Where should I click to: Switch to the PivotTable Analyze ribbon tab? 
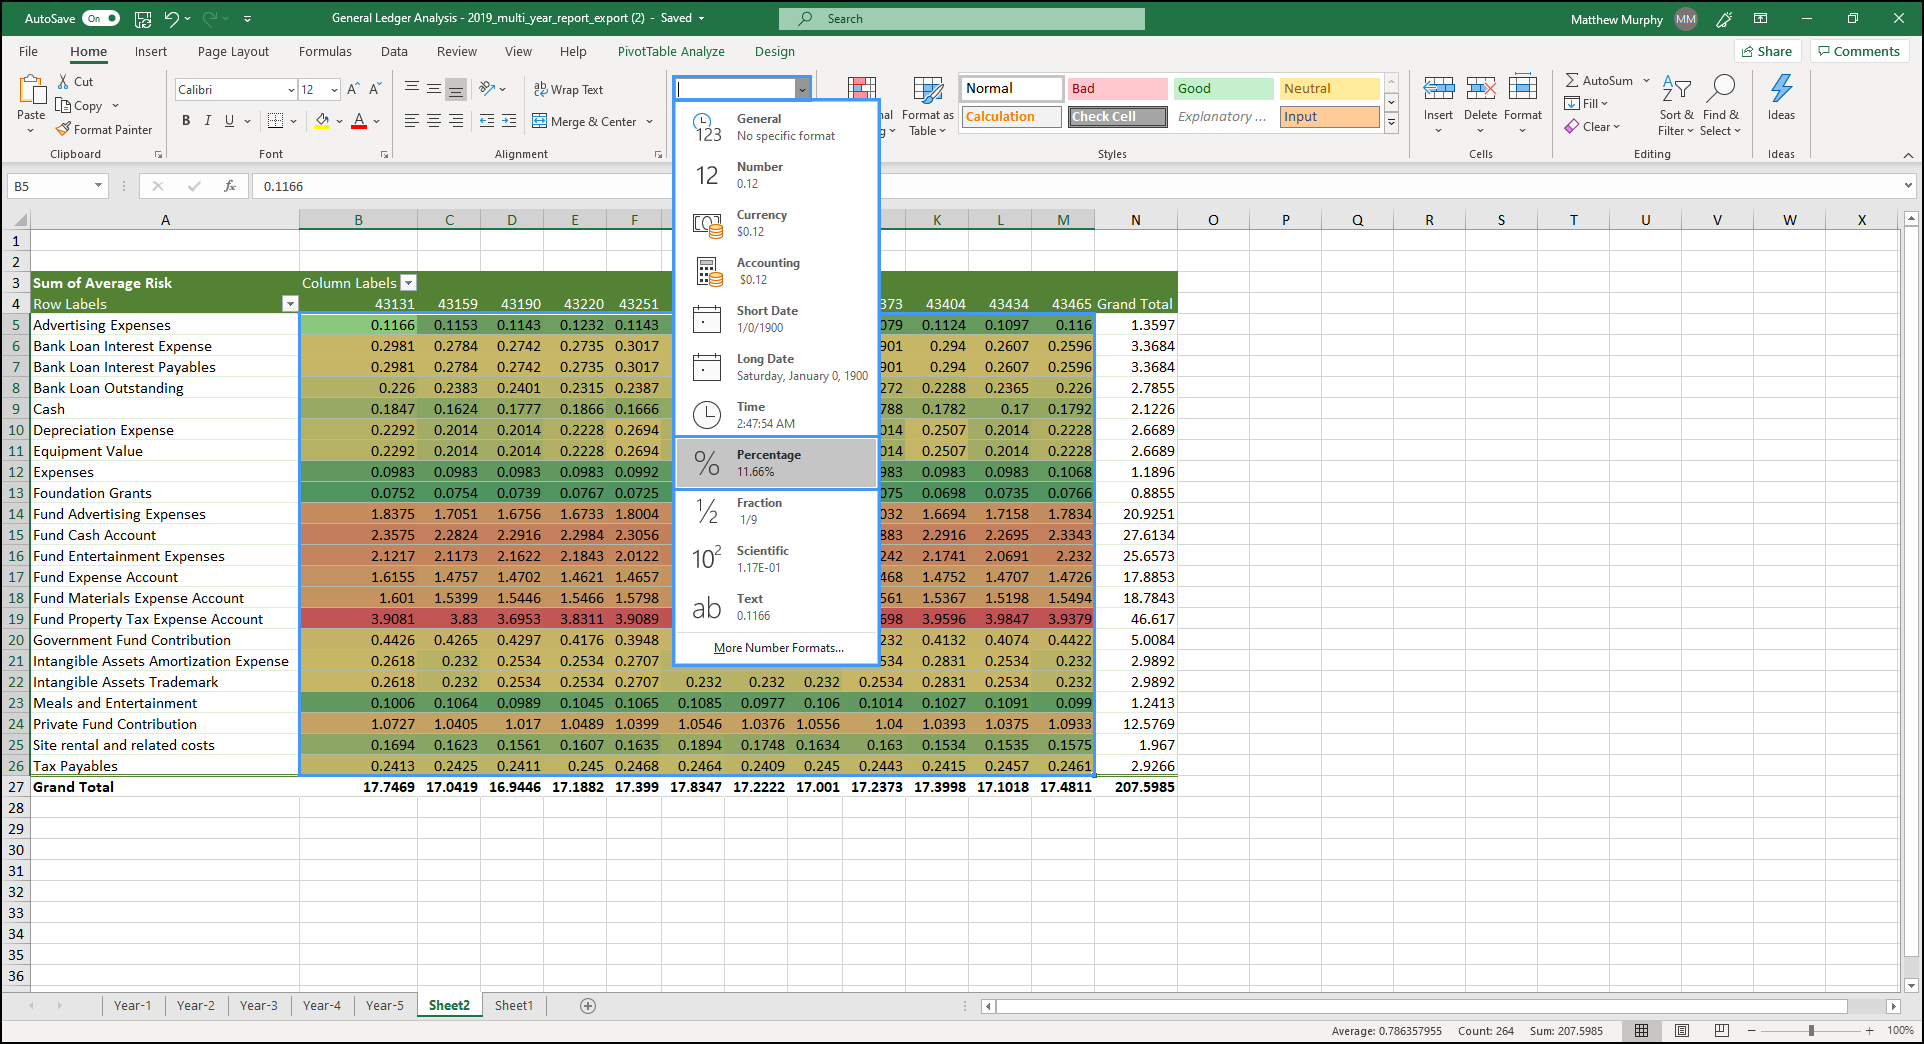click(670, 51)
